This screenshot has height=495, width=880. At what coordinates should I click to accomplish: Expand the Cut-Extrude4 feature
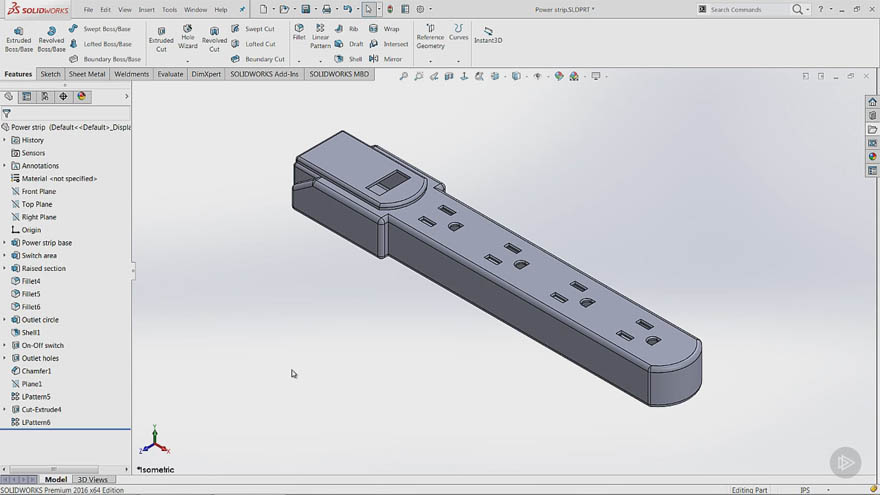4,409
